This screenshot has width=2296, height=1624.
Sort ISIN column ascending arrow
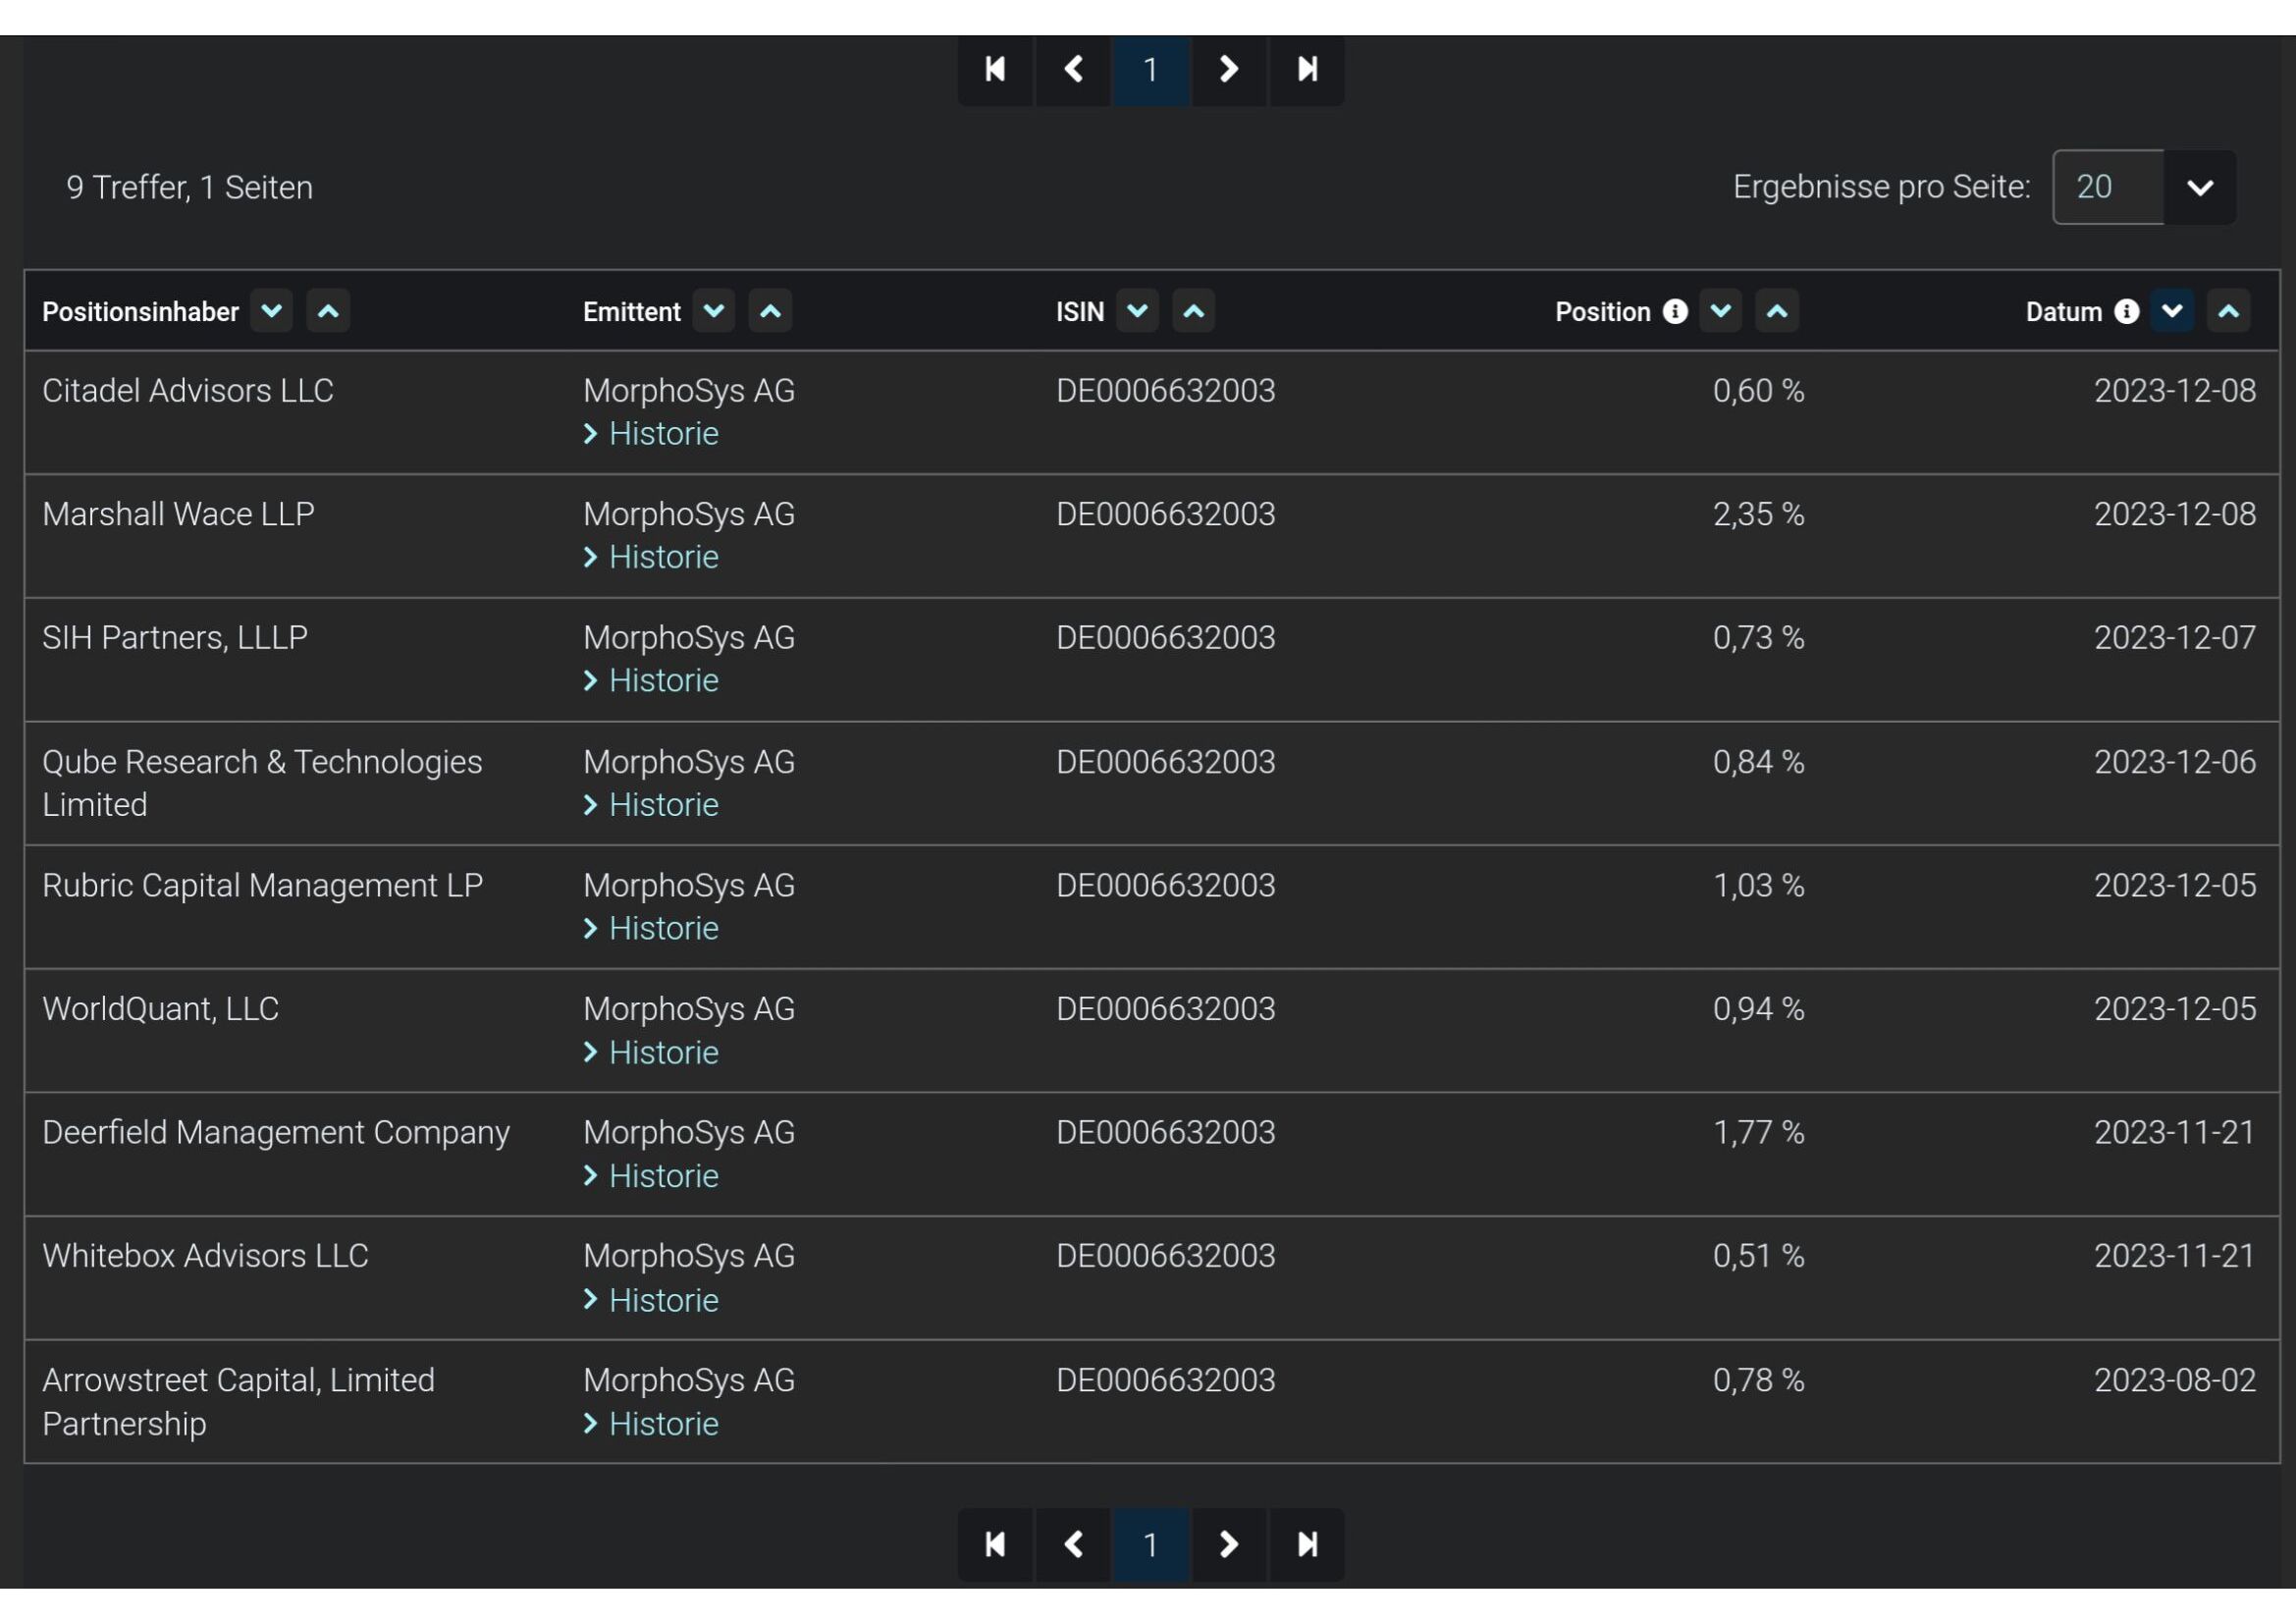1193,311
